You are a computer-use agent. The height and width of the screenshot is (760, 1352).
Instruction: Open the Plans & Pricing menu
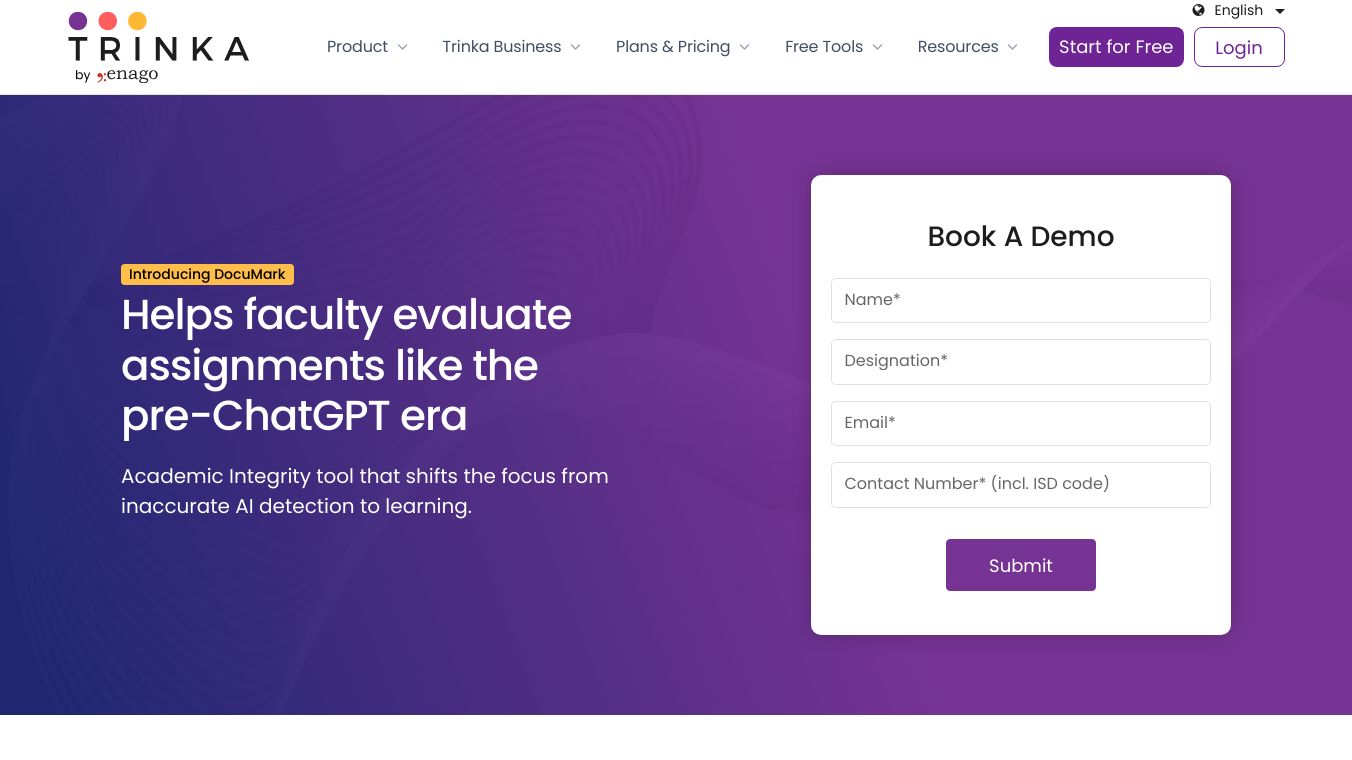[x=673, y=47]
